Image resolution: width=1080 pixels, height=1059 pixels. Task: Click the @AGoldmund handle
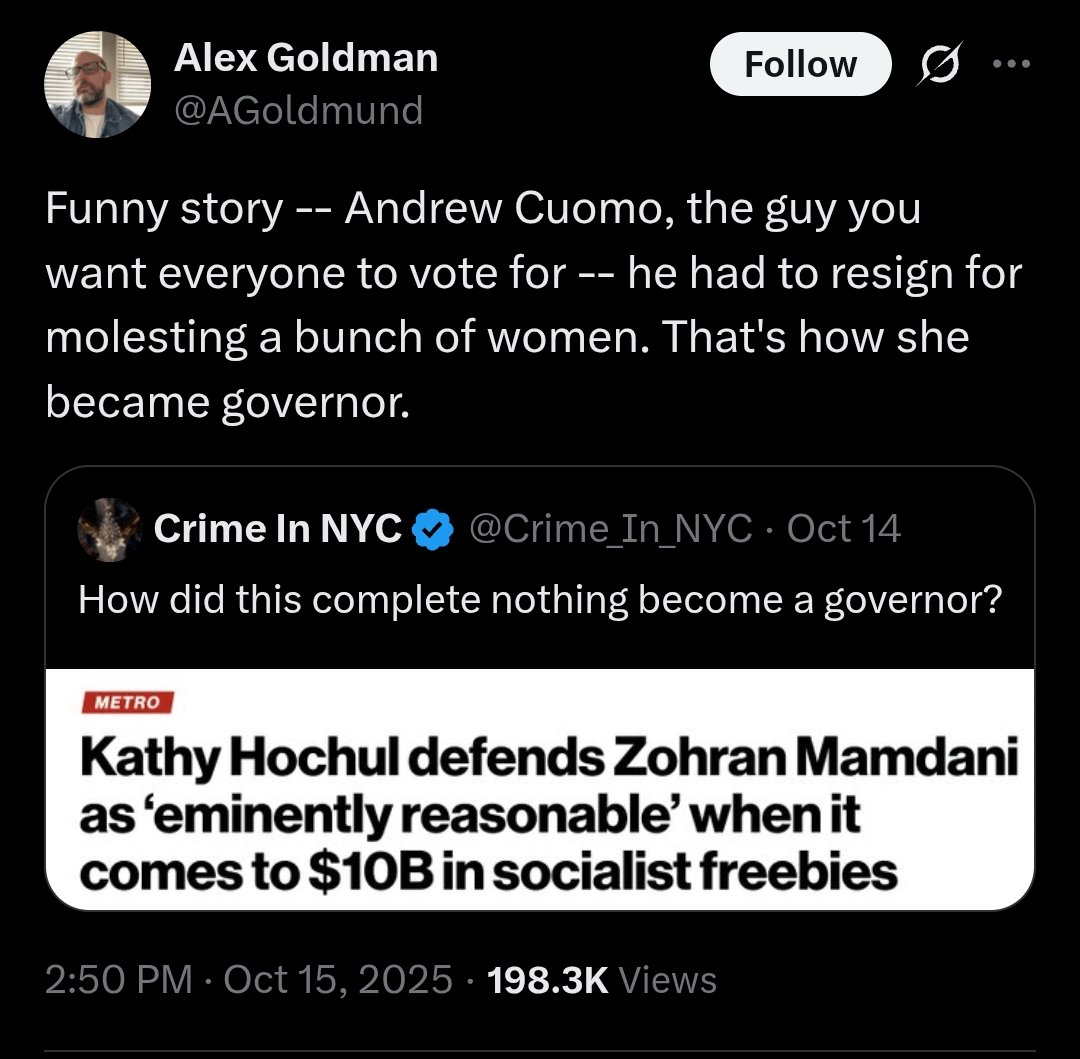click(299, 109)
